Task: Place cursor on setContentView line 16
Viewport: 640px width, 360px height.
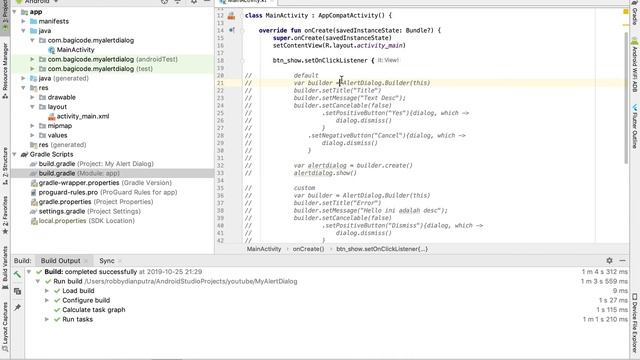Action: pos(339,45)
